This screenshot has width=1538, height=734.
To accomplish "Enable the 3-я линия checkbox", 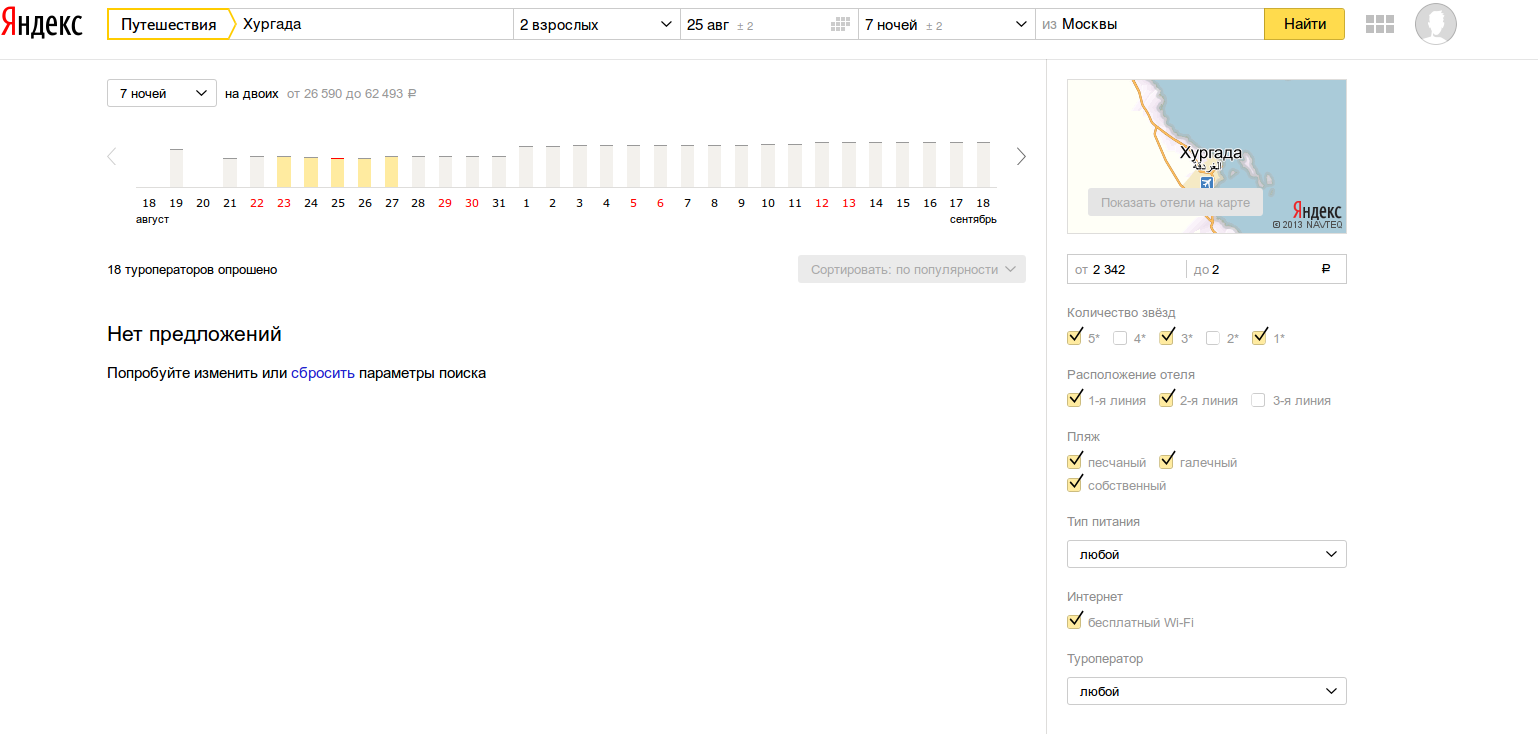I will [x=1259, y=400].
